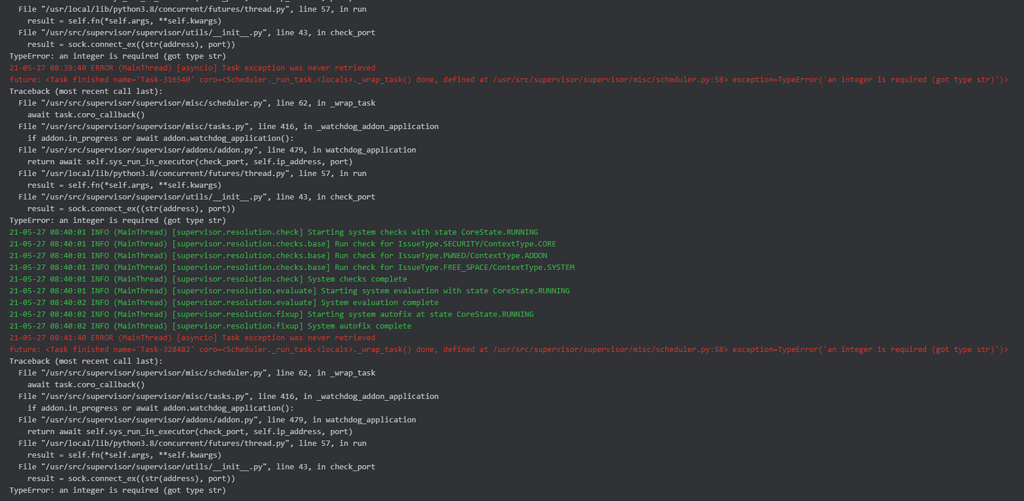Screen dimensions: 1024x501
Task: Select the 'System autofix complete' log line
Action: pyautogui.click(x=210, y=326)
